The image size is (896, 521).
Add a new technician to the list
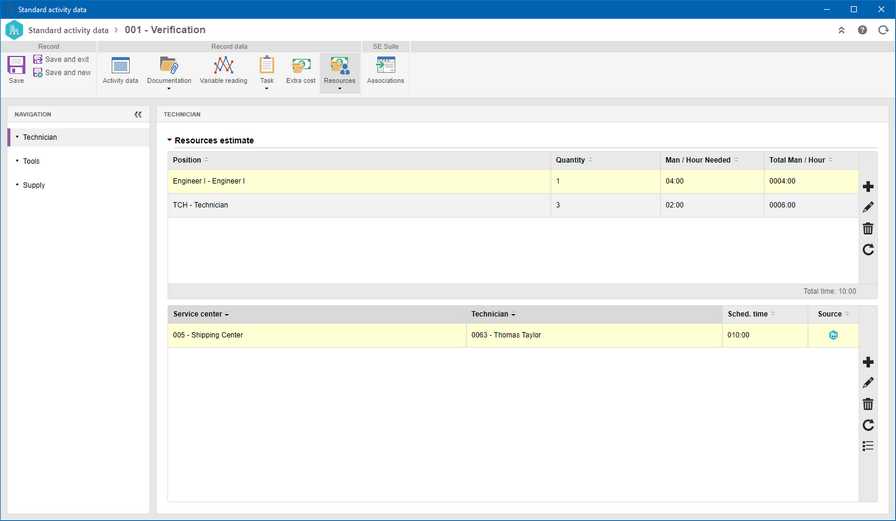pyautogui.click(x=868, y=362)
